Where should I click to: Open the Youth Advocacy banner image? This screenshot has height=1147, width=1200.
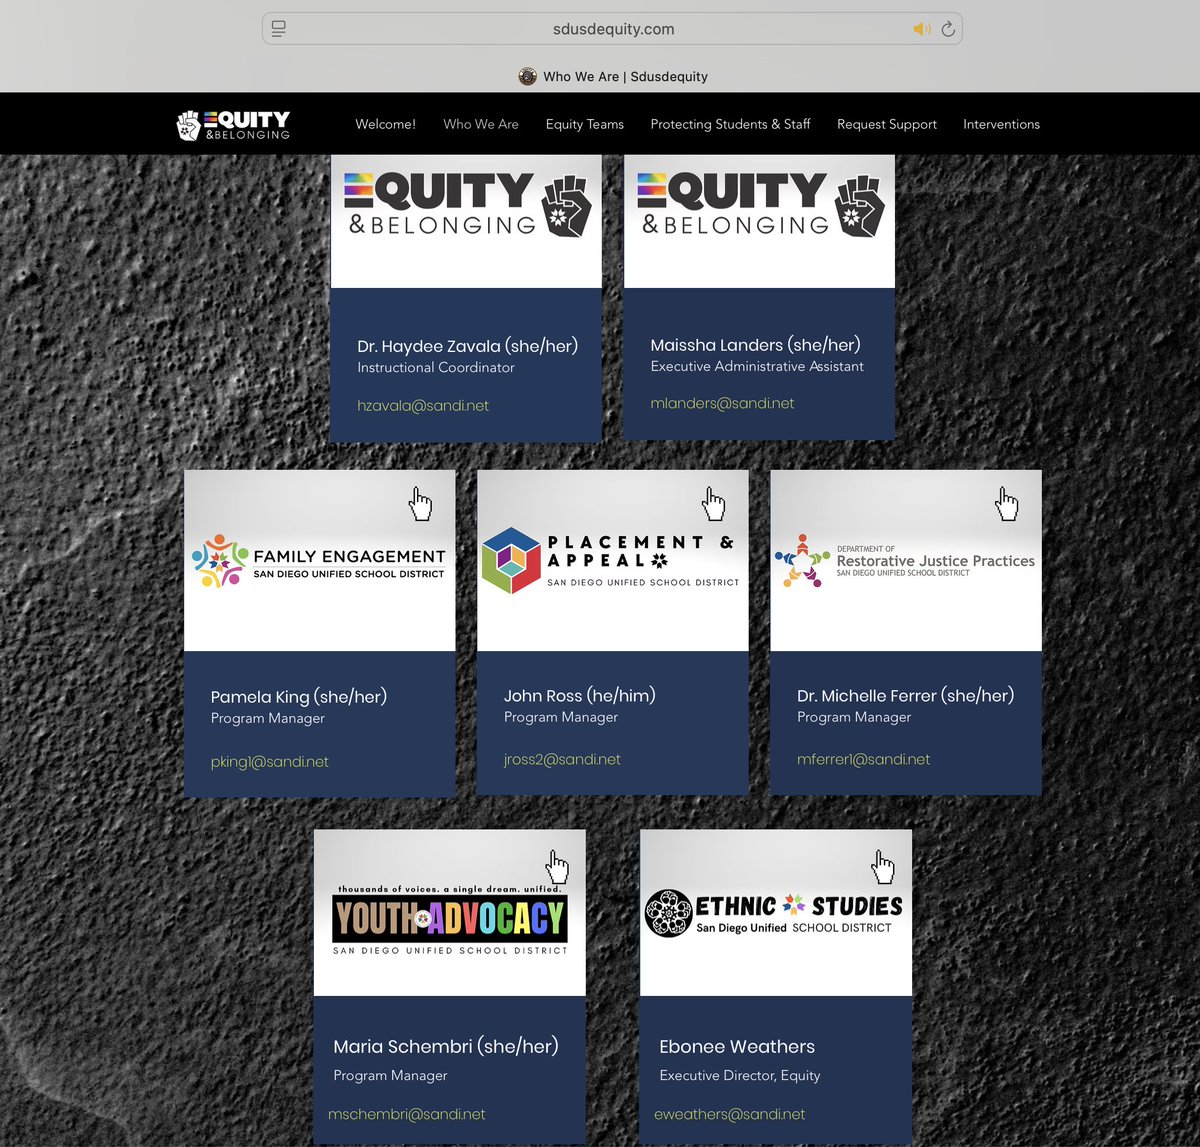pos(450,919)
